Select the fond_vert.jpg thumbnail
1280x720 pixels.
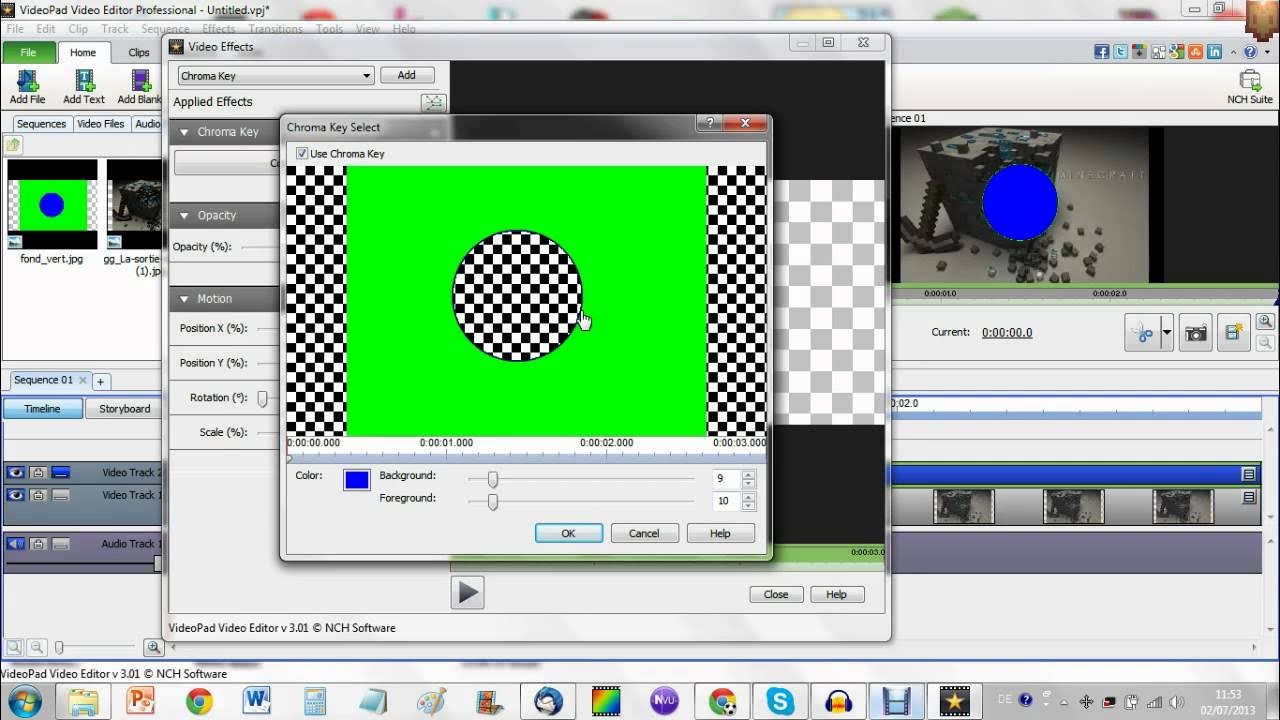point(52,205)
